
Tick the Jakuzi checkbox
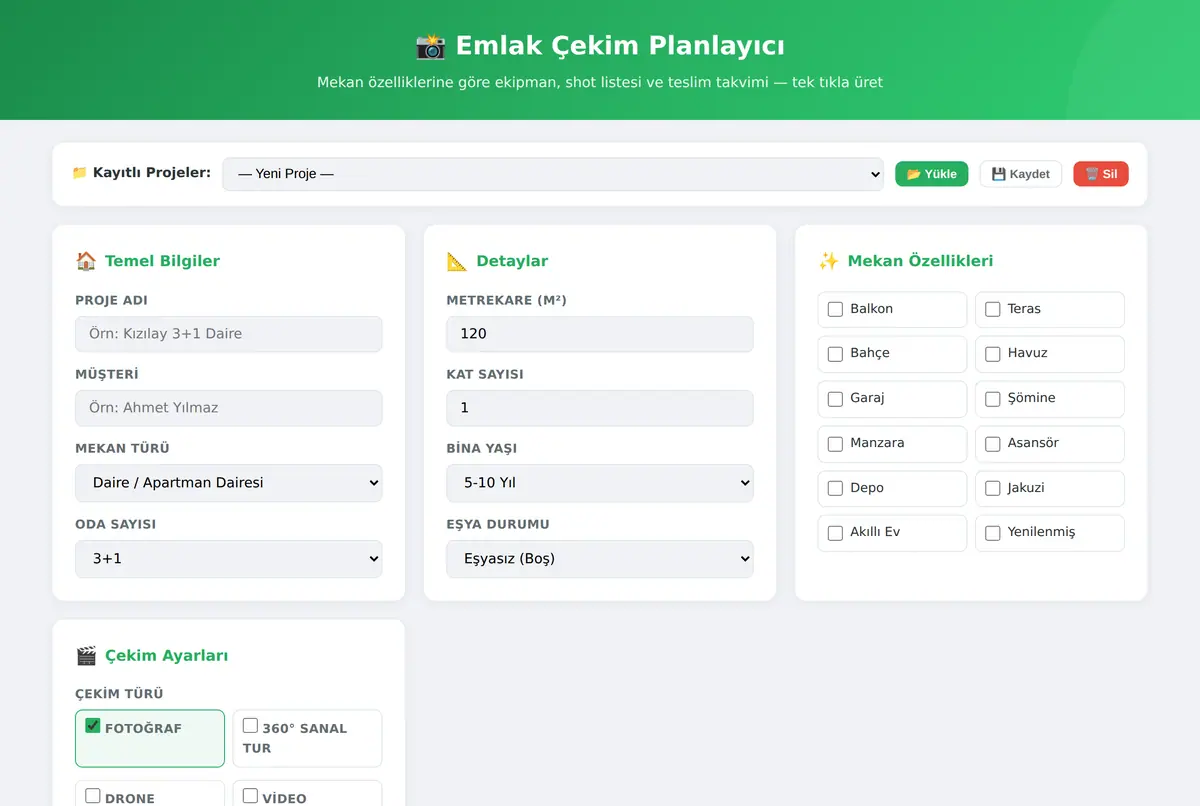pyautogui.click(x=993, y=489)
